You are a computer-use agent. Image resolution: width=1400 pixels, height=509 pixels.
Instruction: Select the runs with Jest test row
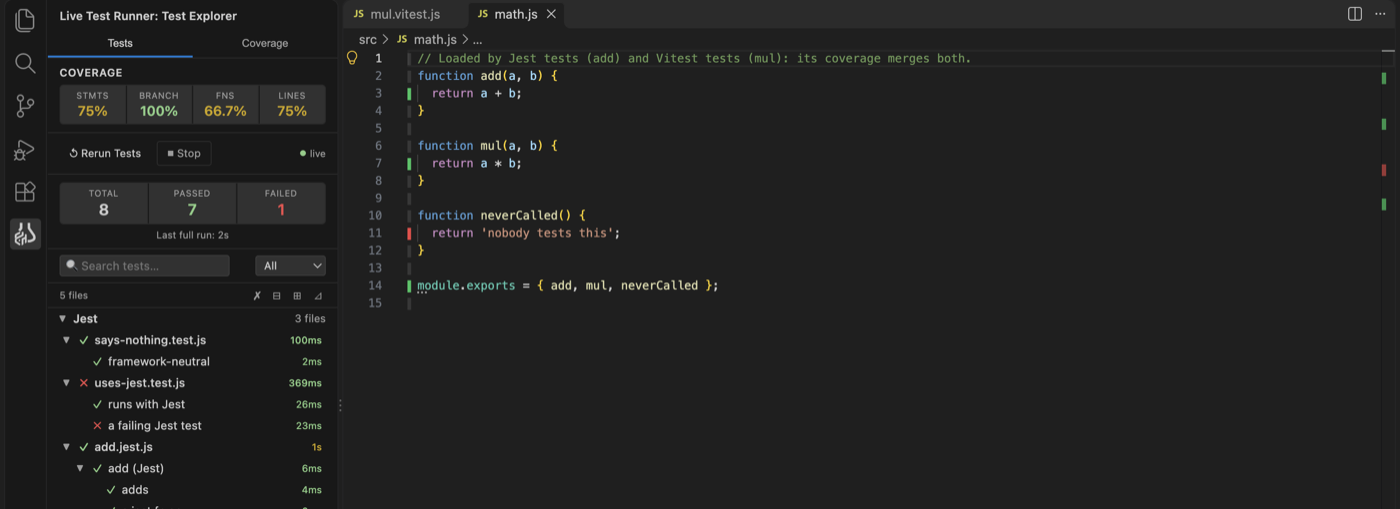[192, 404]
